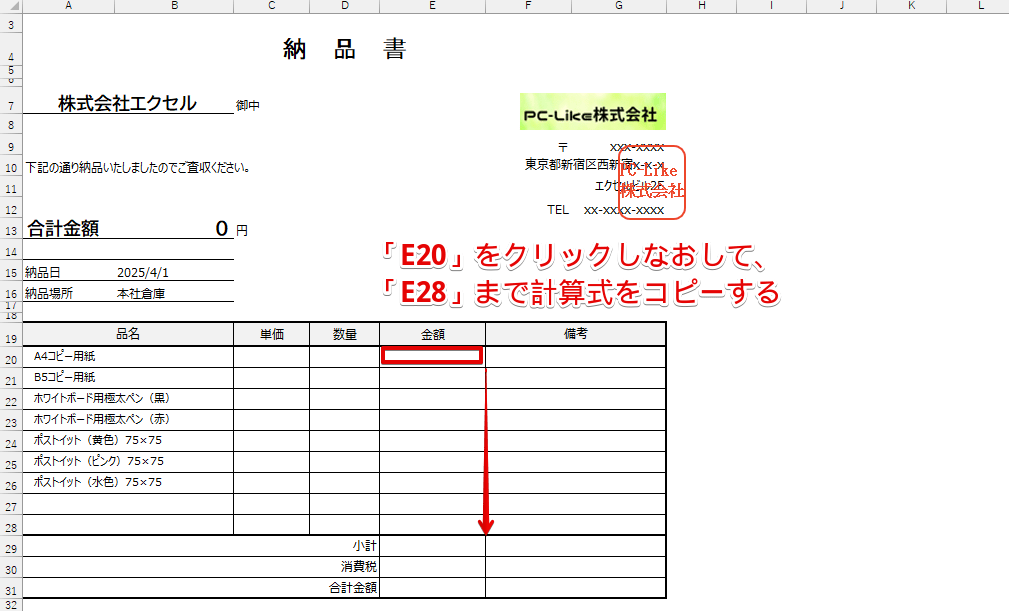This screenshot has height=611, width=1009.
Task: Select column G header
Action: (618, 6)
